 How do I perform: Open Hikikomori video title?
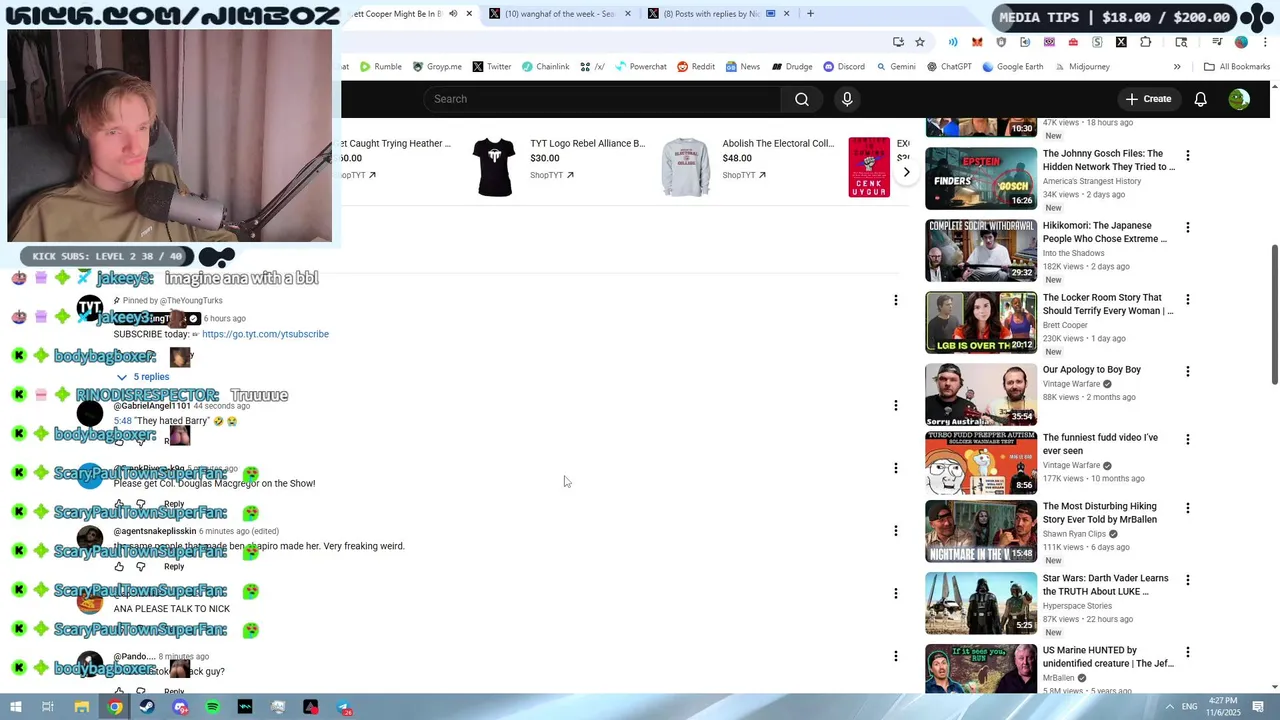[x=1104, y=232]
